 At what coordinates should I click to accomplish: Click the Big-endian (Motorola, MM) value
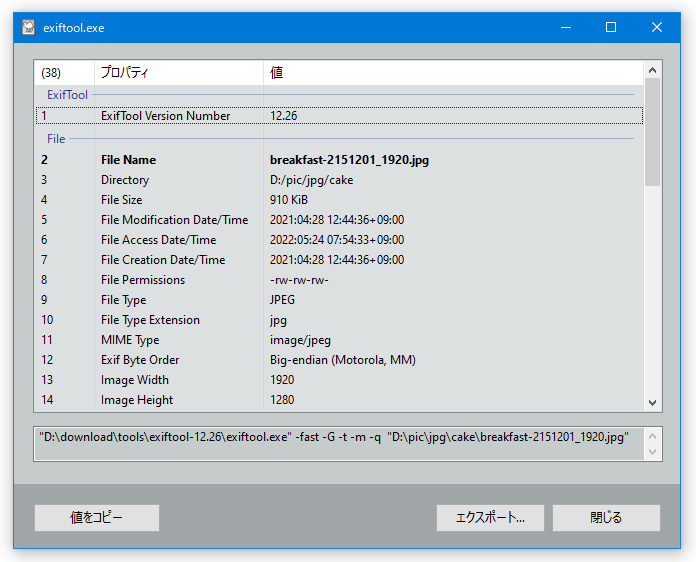point(343,360)
